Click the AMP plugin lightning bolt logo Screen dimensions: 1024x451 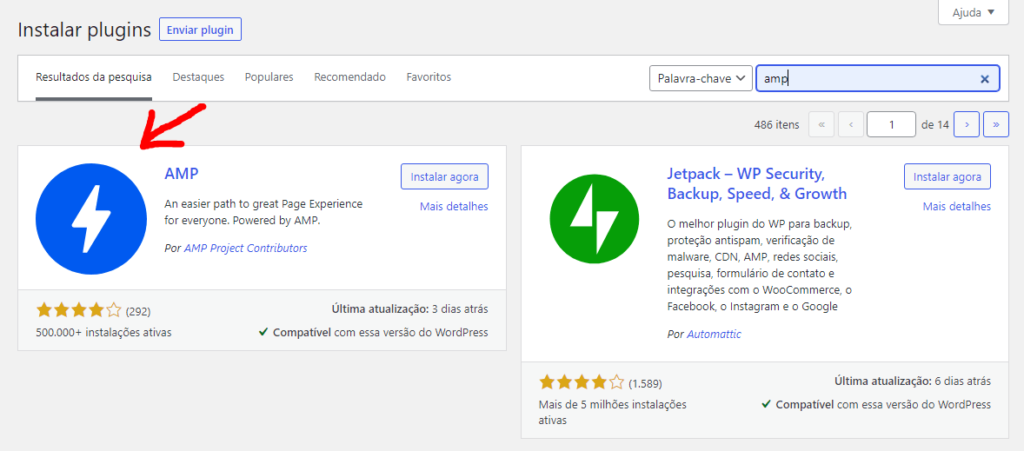click(x=92, y=221)
